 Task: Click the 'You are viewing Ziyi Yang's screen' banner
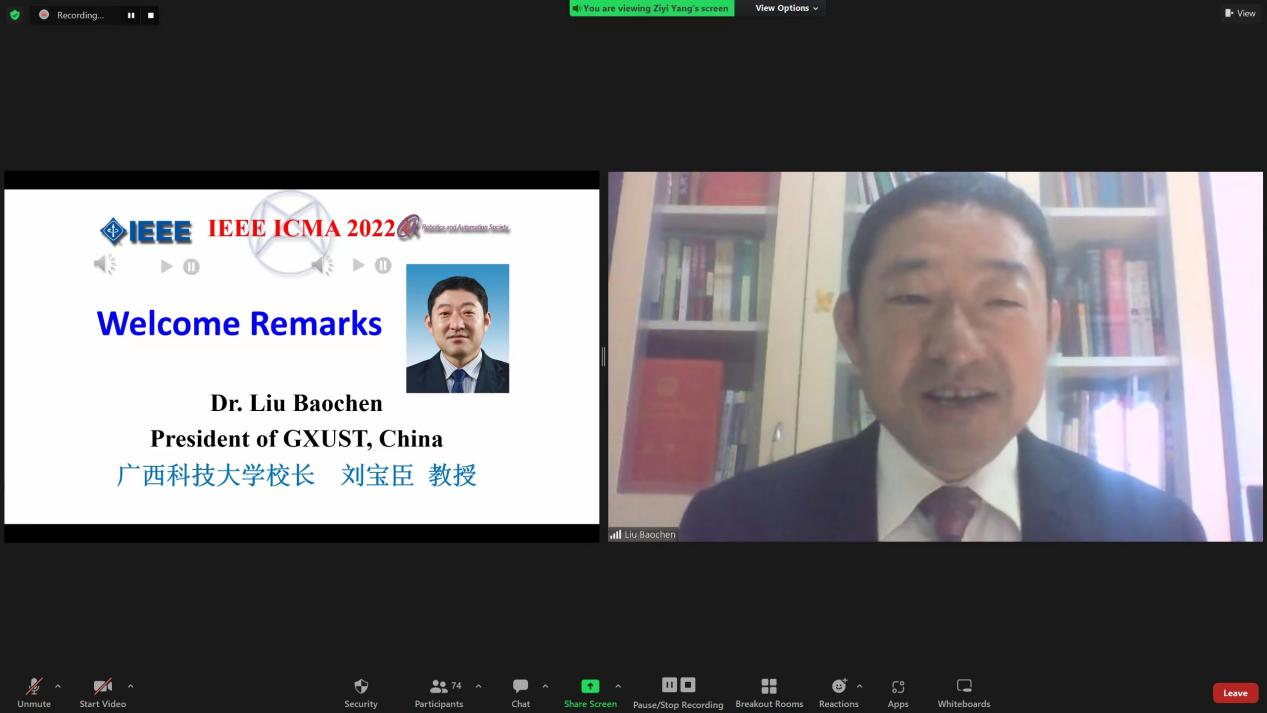coord(651,8)
